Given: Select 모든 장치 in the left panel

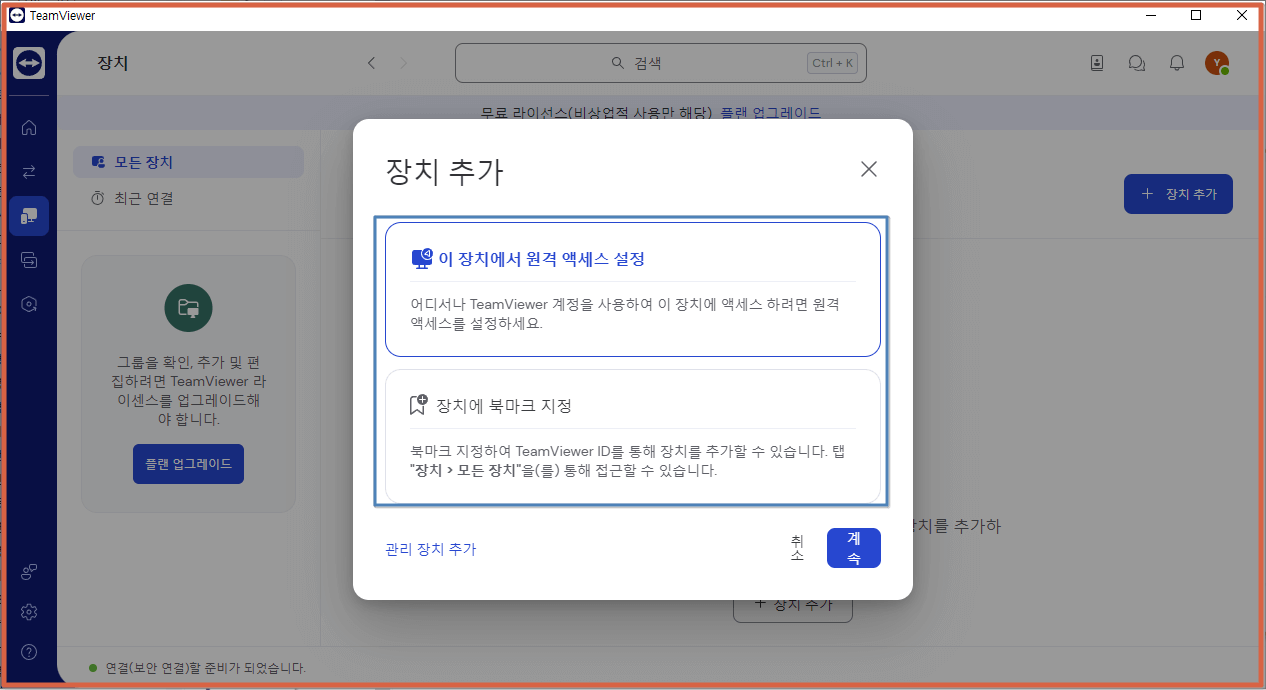Looking at the screenshot, I should 188,162.
